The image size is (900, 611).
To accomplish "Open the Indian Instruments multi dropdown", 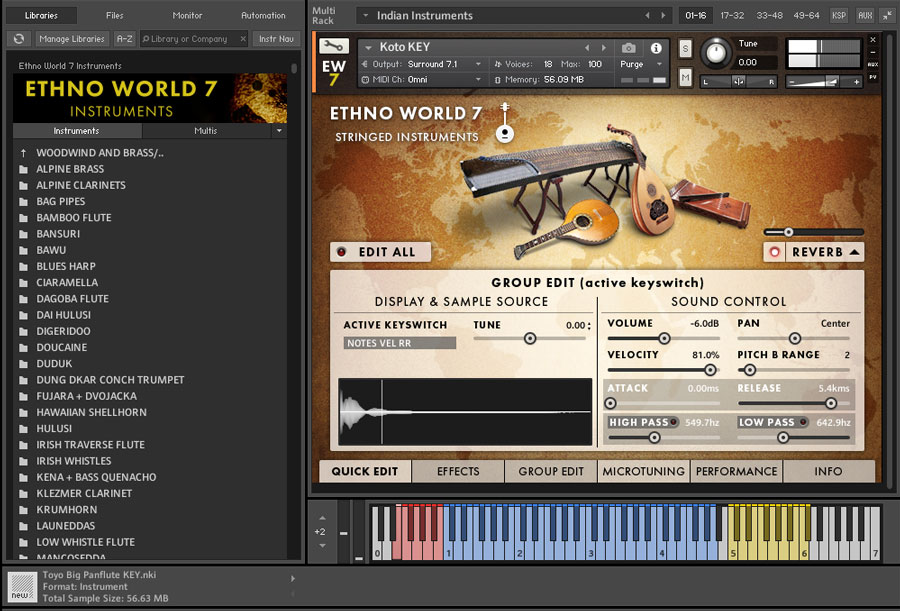I will [365, 16].
